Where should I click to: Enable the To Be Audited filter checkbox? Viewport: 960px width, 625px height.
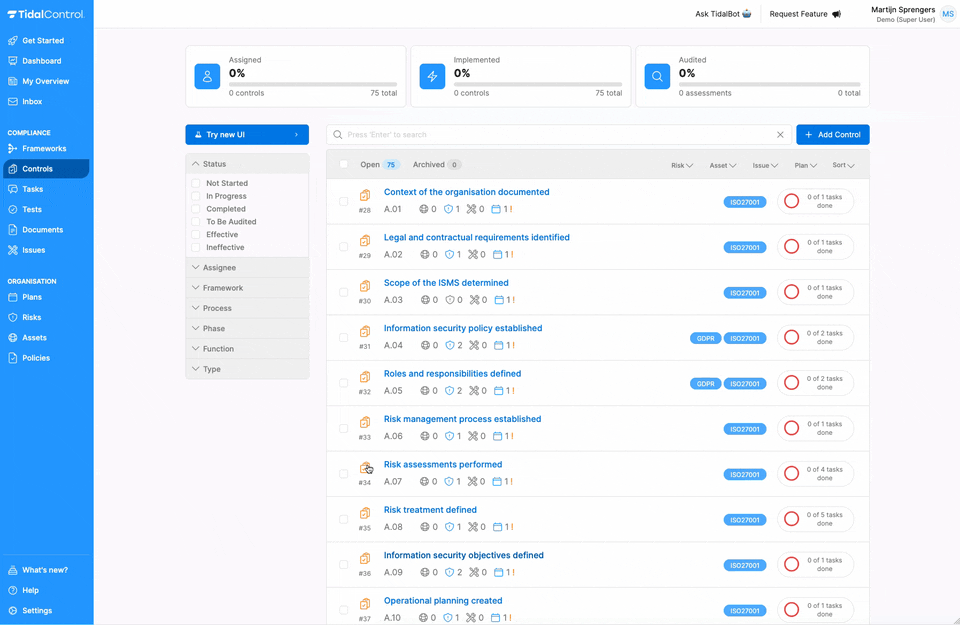coord(196,222)
